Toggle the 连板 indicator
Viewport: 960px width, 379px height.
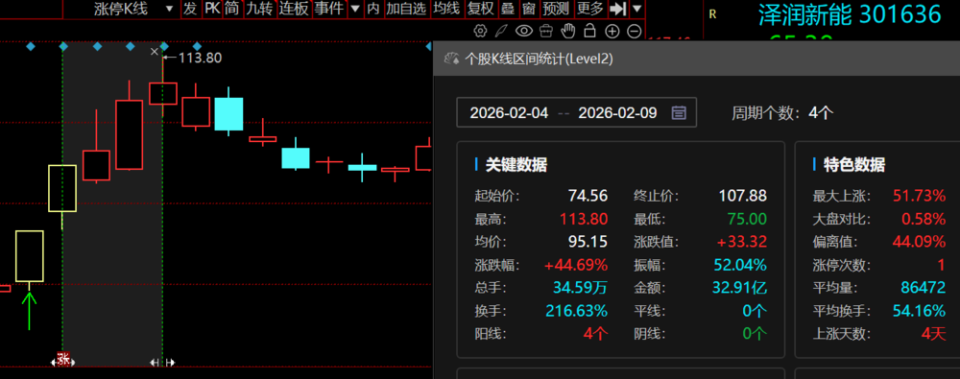tap(293, 9)
